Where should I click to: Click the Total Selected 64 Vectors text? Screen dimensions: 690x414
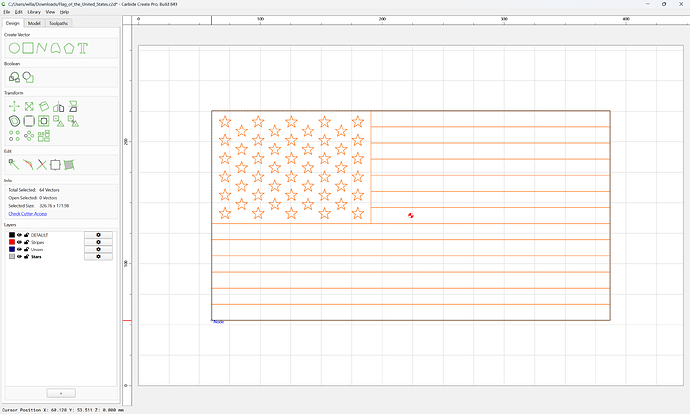coord(34,190)
